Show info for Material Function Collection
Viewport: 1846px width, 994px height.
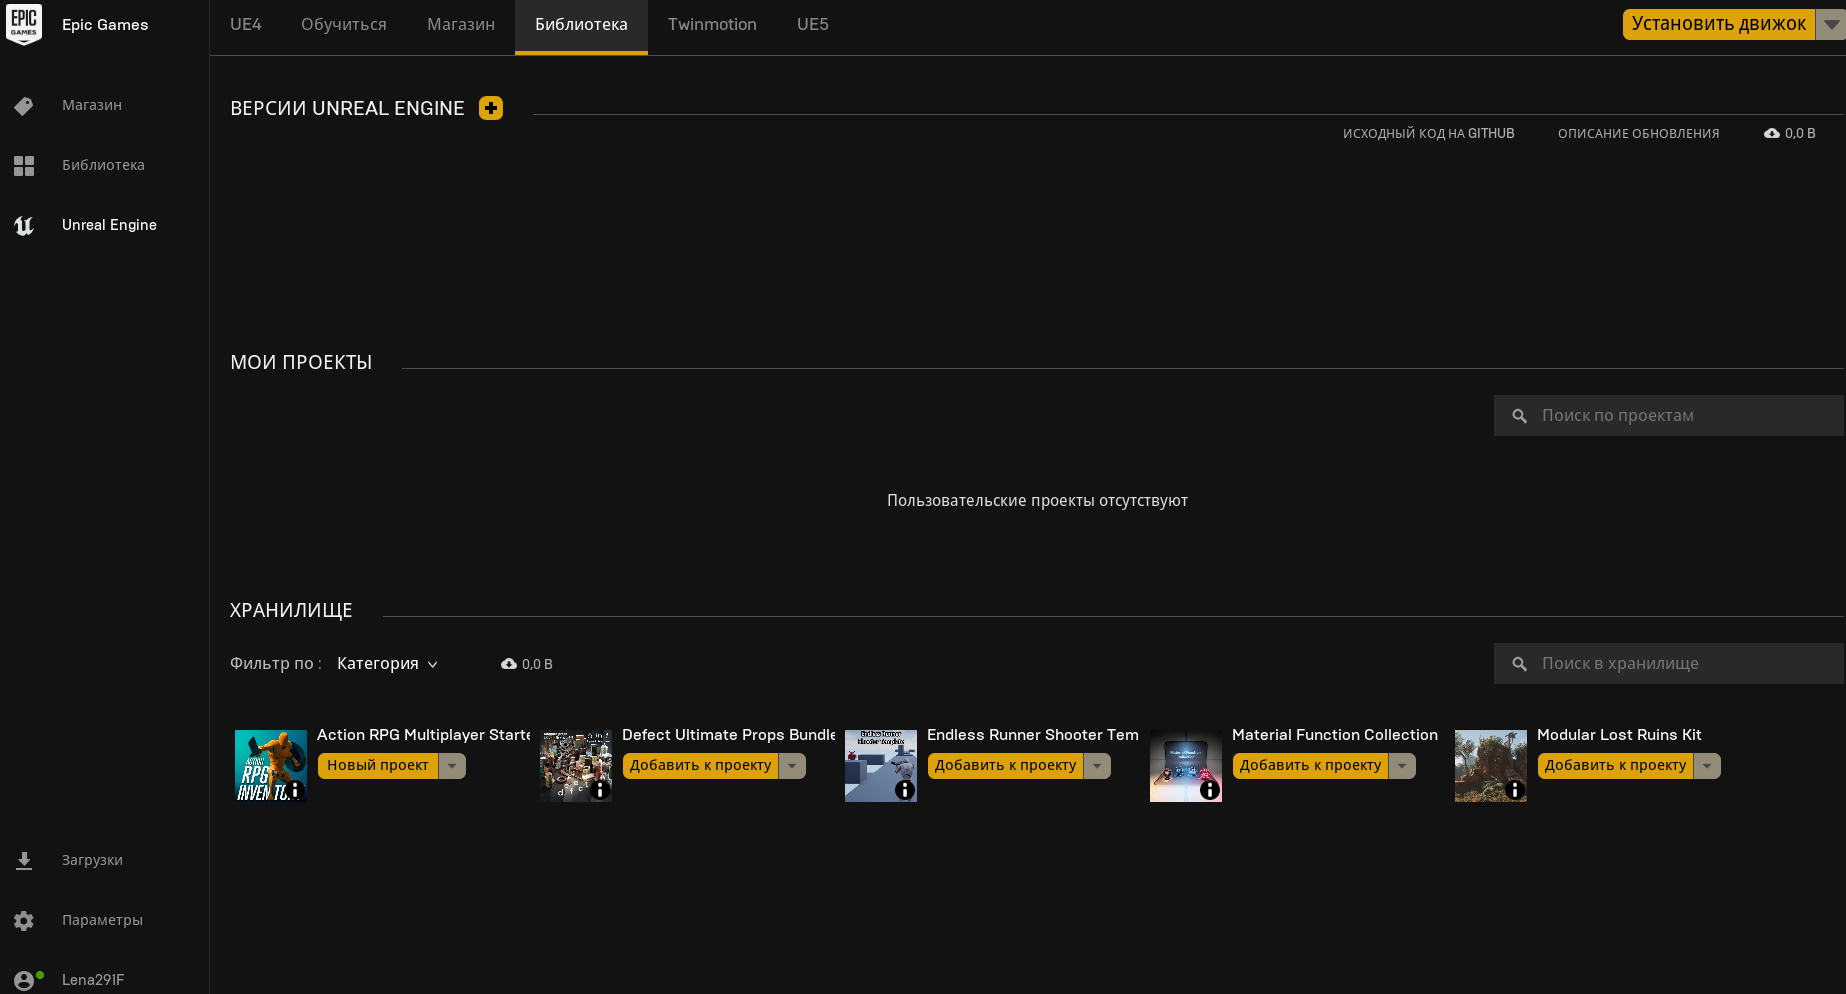(x=1210, y=790)
